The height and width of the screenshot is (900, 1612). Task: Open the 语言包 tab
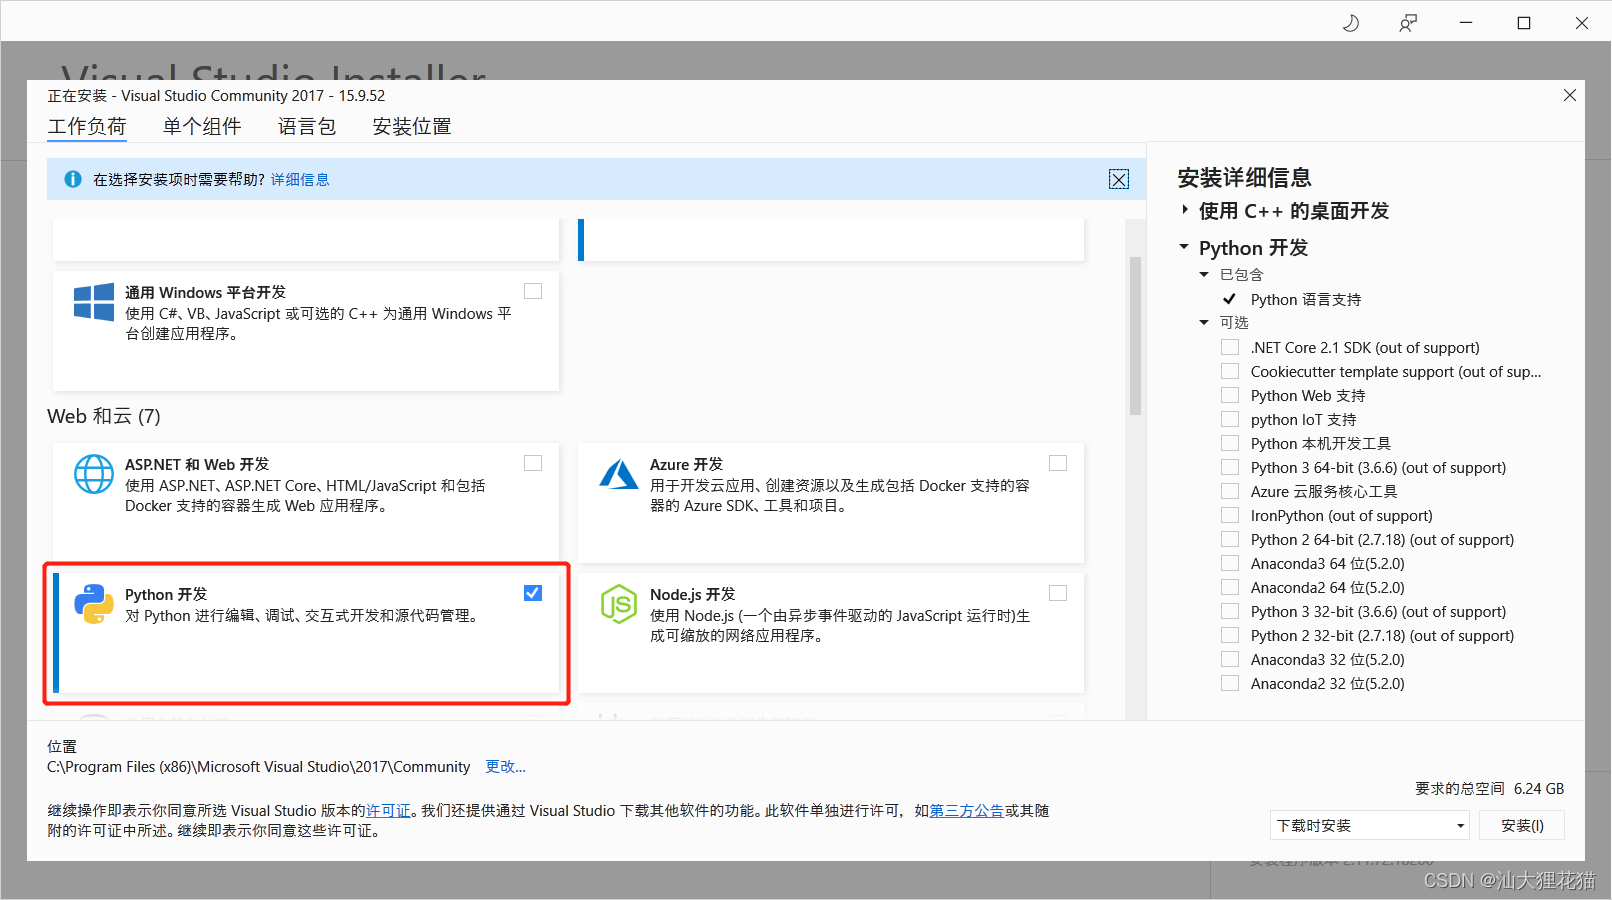[x=306, y=126]
